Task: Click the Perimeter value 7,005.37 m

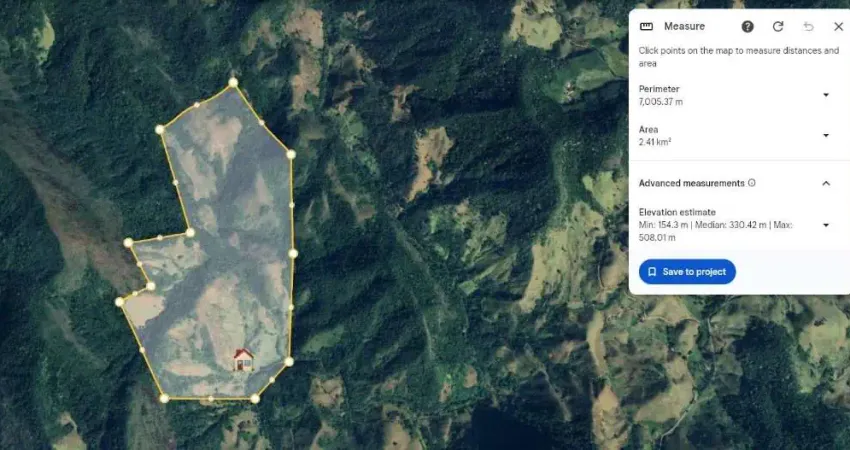Action: 661,102
